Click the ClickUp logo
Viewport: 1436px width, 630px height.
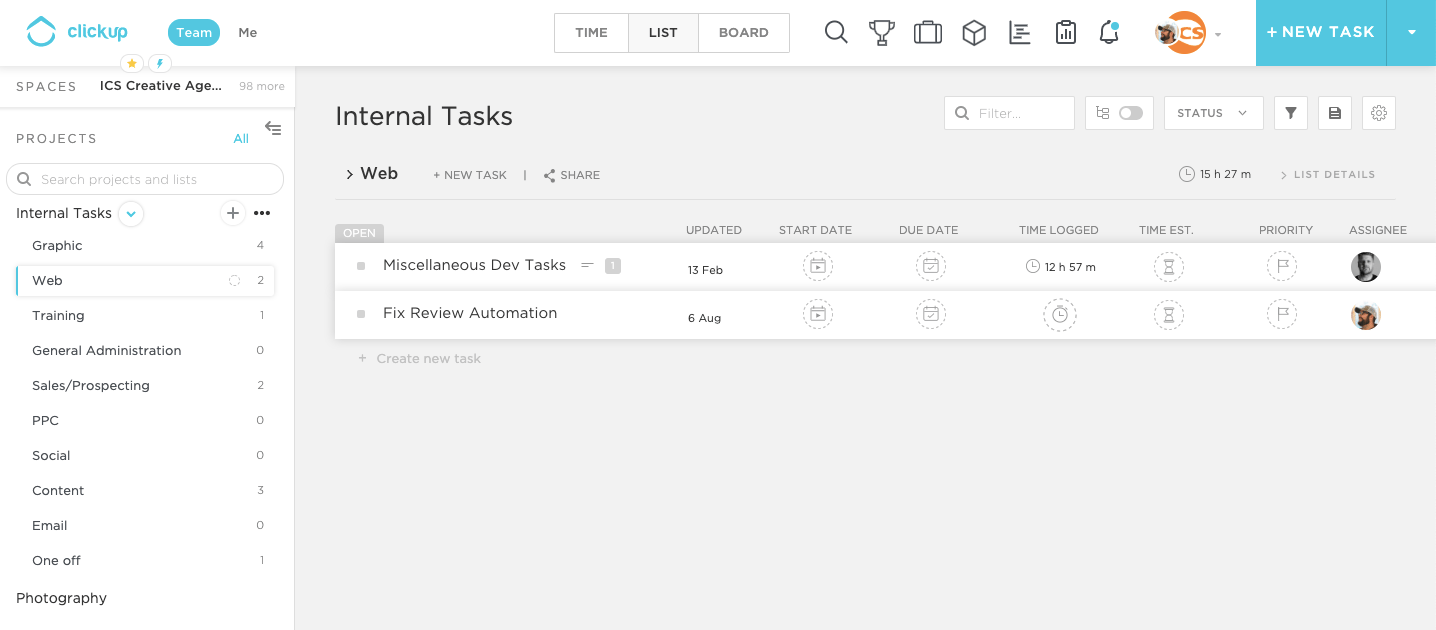click(x=77, y=32)
